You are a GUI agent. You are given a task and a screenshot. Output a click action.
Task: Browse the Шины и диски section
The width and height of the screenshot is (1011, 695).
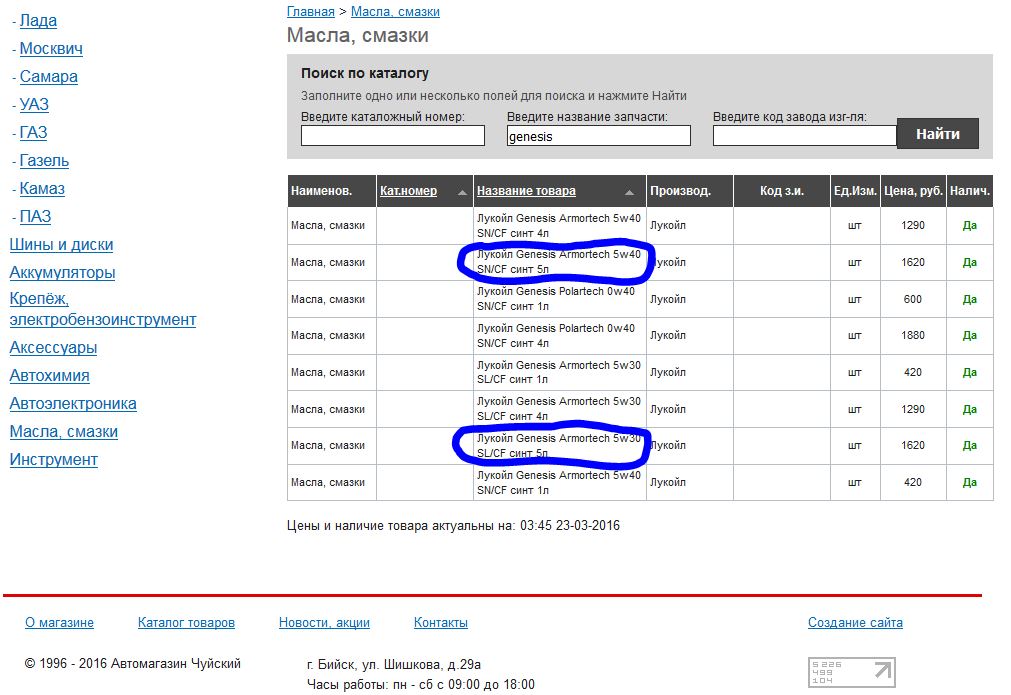[x=61, y=244]
